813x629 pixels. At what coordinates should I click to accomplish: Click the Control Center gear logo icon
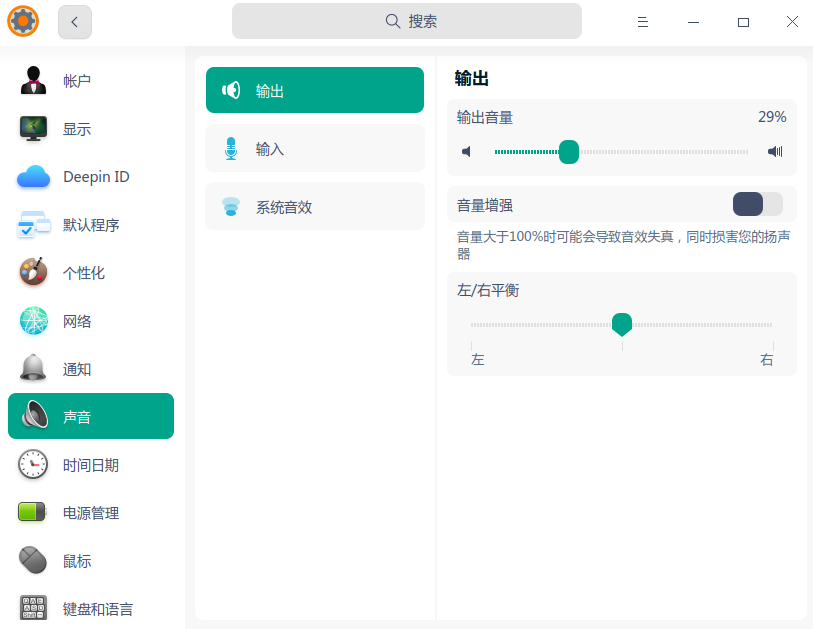tap(23, 21)
